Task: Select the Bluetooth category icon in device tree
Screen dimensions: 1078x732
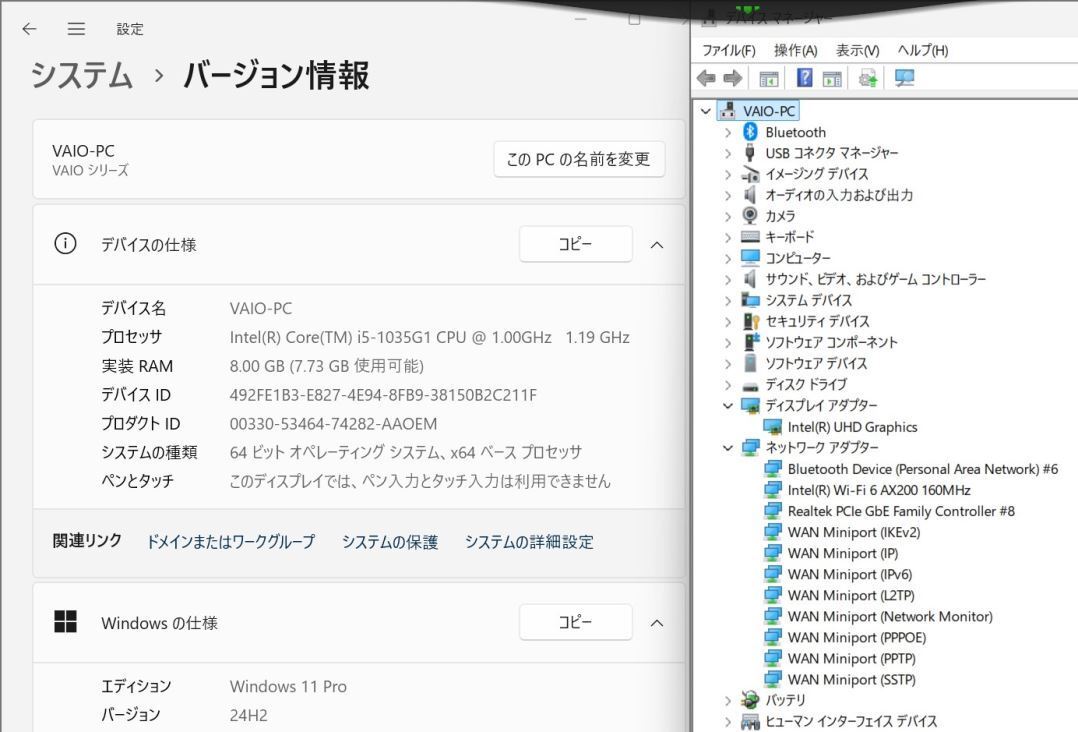Action: [750, 132]
